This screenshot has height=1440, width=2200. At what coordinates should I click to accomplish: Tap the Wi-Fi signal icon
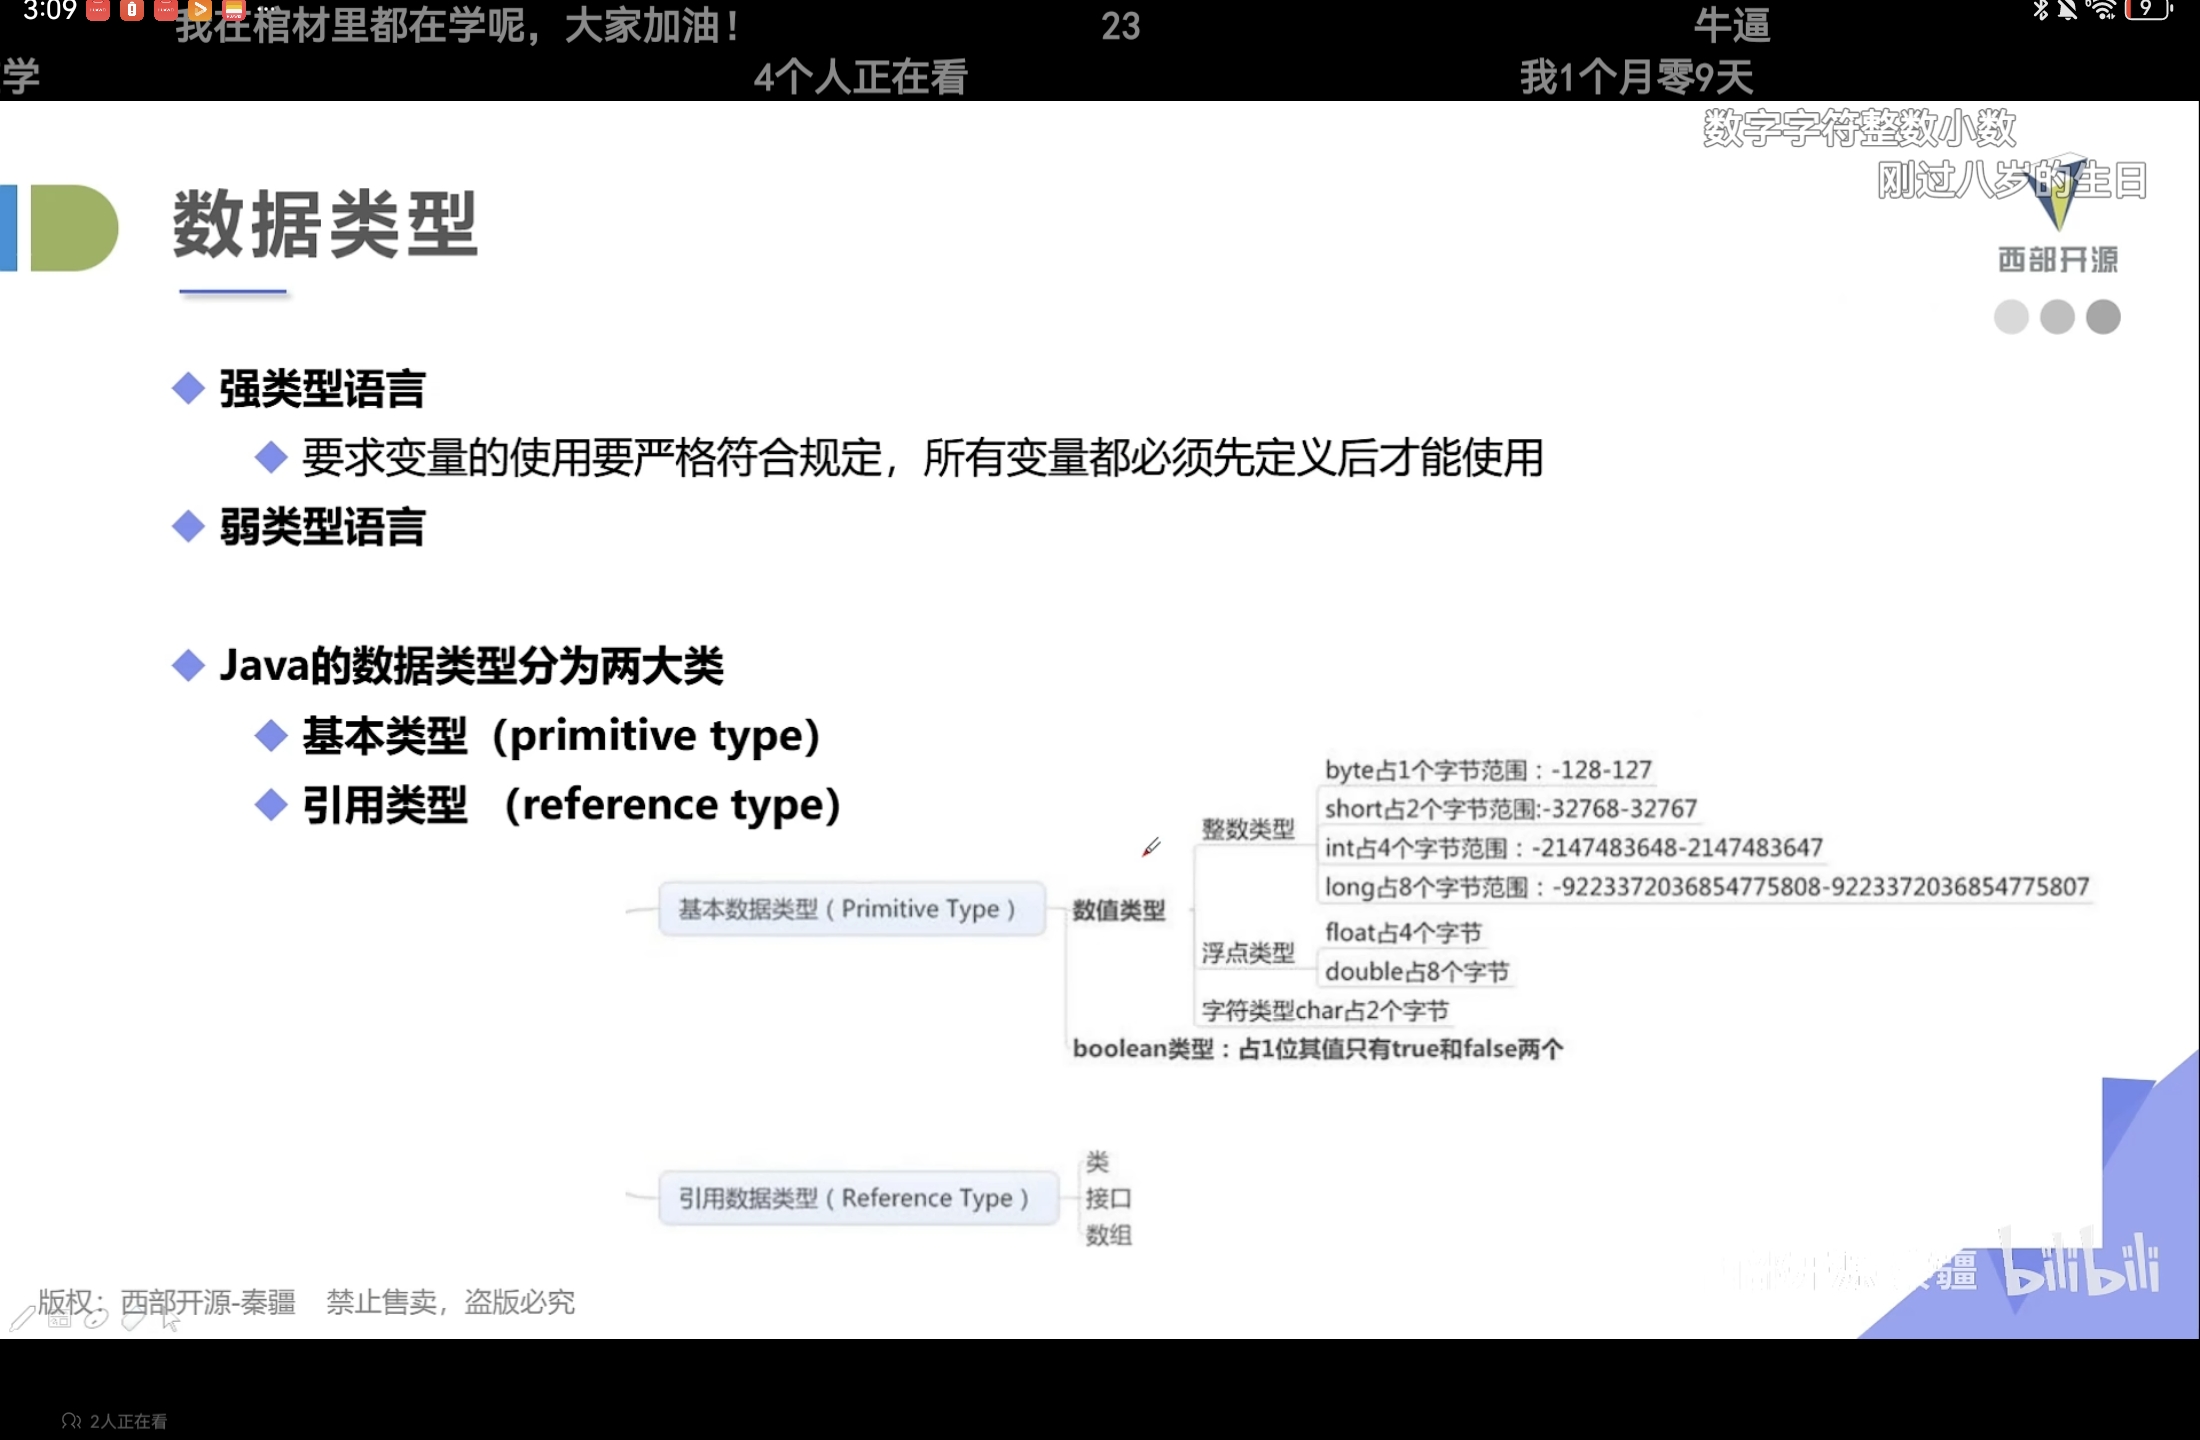pos(2104,11)
